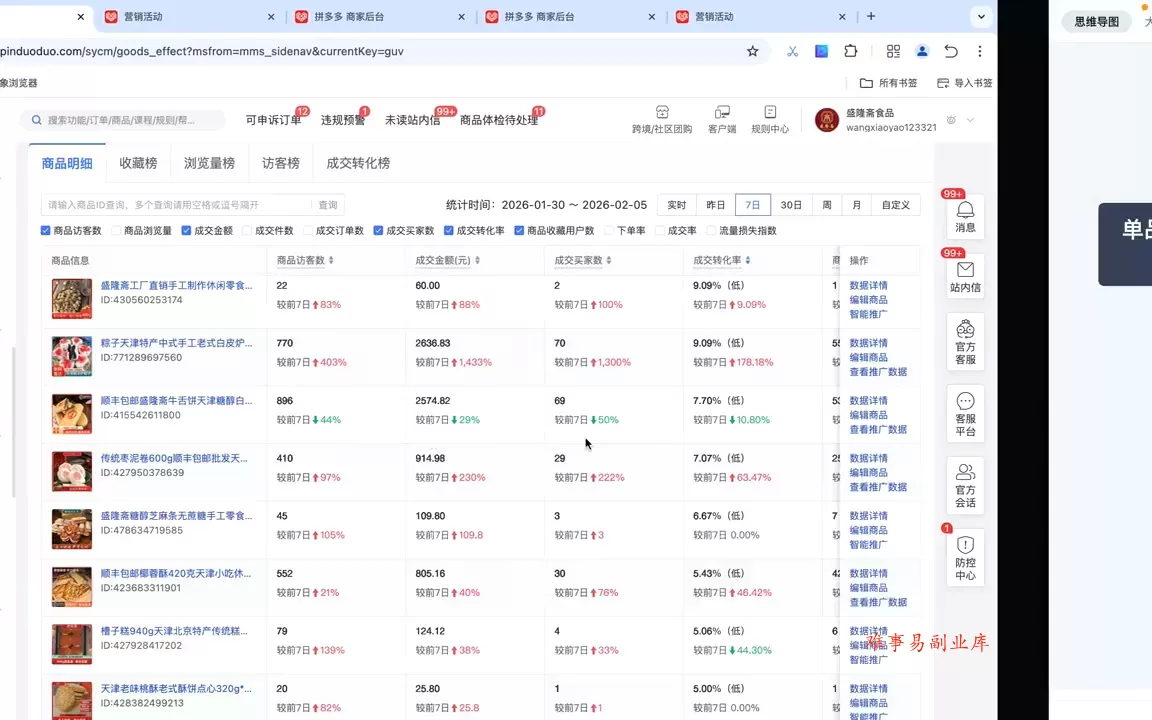
Task: Switch to the 收藏榜 tab
Action: tap(138, 163)
